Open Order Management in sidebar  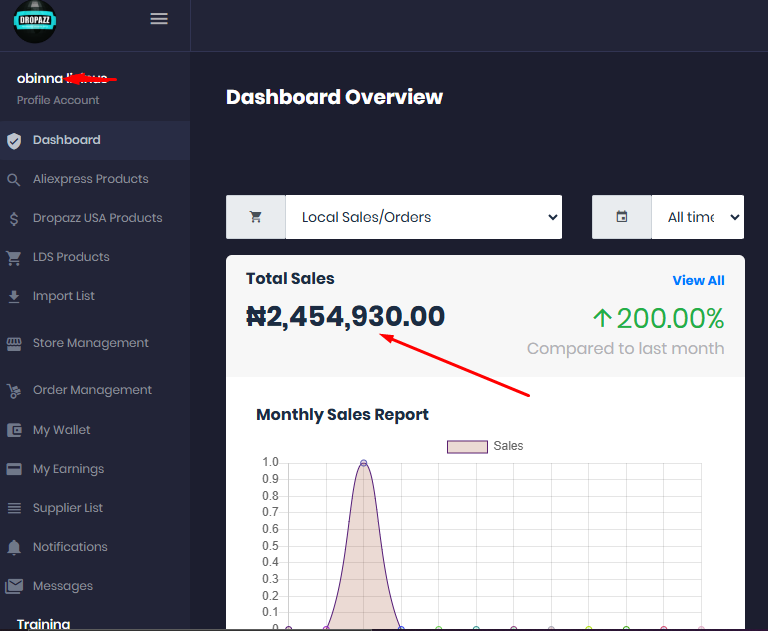(92, 390)
